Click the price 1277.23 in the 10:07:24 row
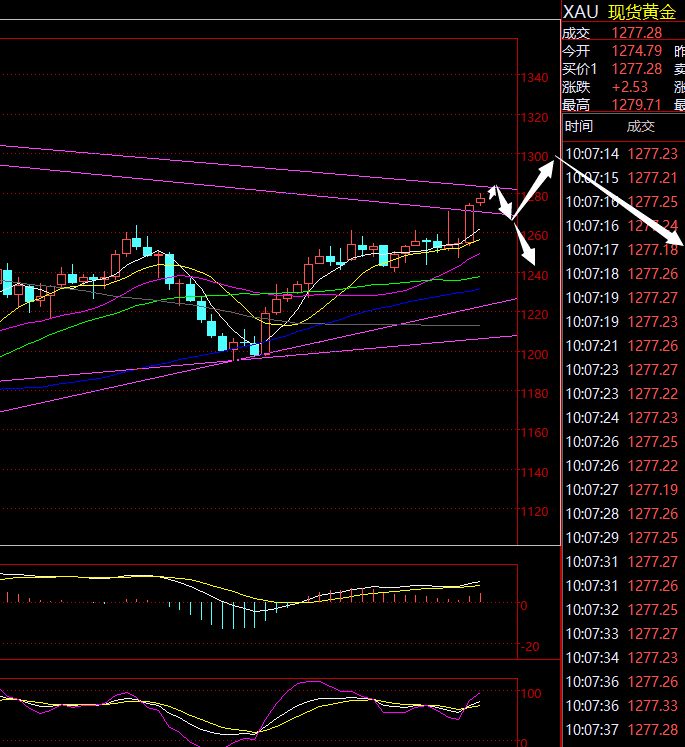 (653, 418)
